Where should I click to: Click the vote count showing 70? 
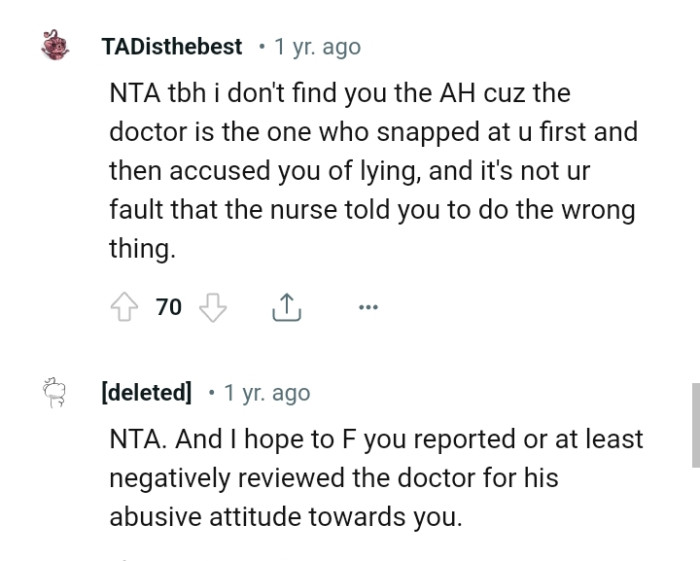click(169, 308)
